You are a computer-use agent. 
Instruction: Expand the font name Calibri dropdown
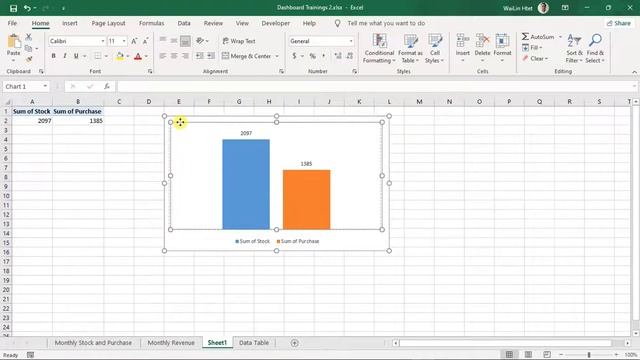102,41
